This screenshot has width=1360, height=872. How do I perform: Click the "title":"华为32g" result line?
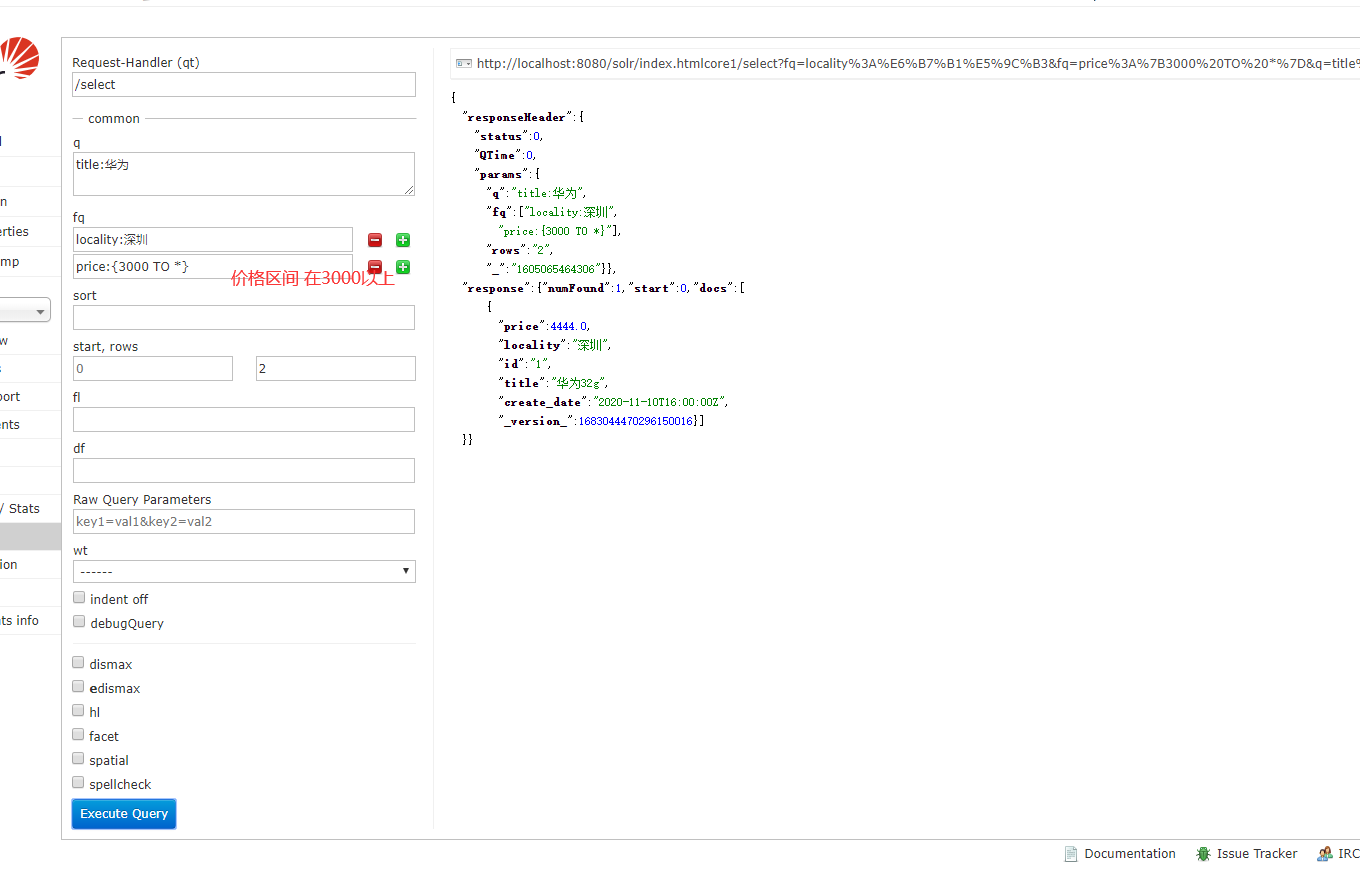click(x=552, y=383)
